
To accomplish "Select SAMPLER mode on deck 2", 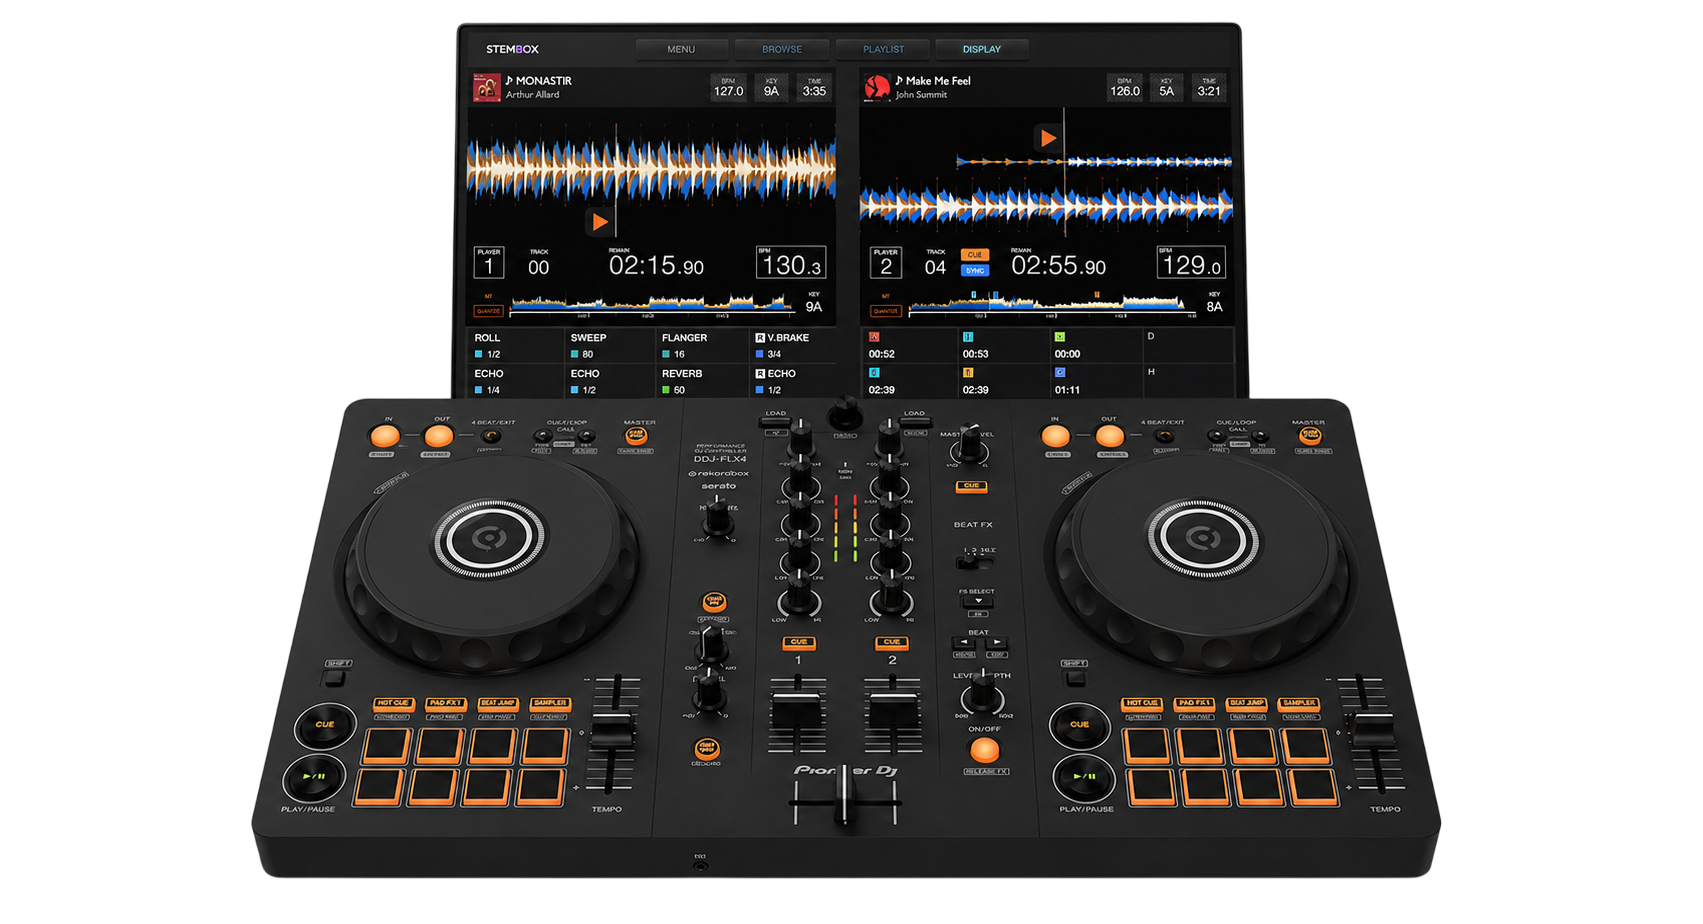I will [x=1299, y=704].
